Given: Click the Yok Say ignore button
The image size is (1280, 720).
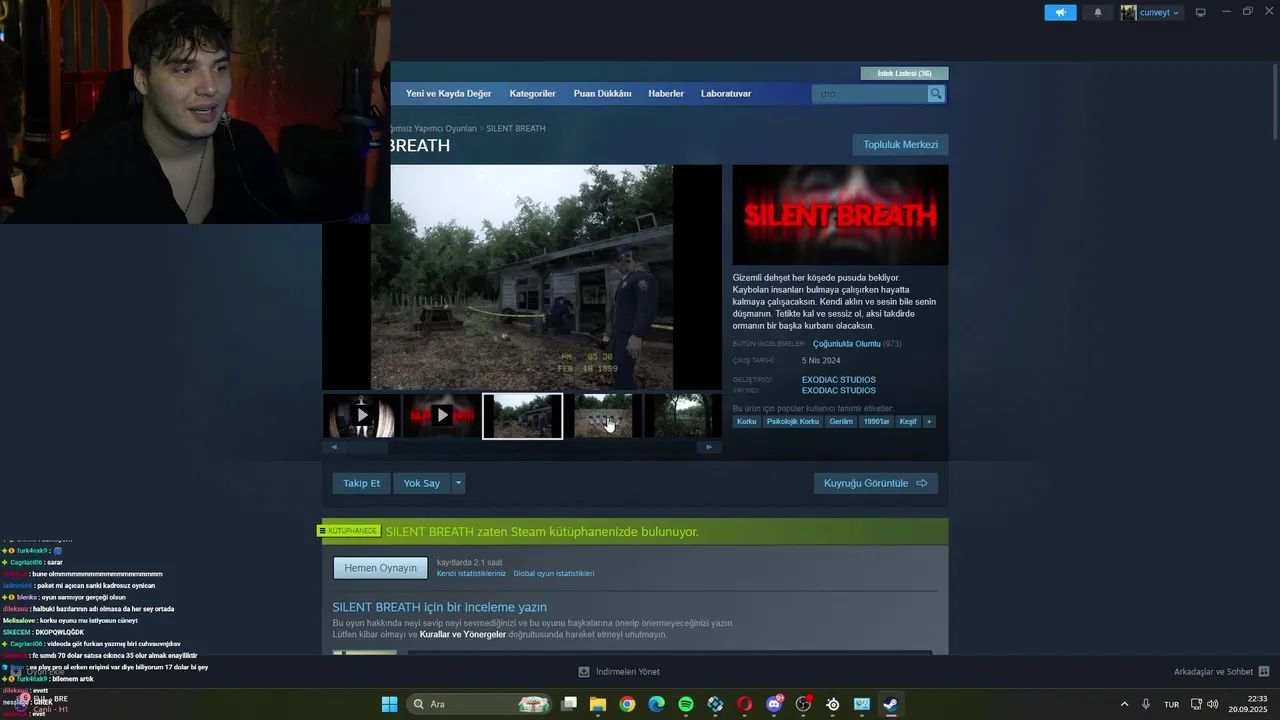Looking at the screenshot, I should tap(421, 483).
